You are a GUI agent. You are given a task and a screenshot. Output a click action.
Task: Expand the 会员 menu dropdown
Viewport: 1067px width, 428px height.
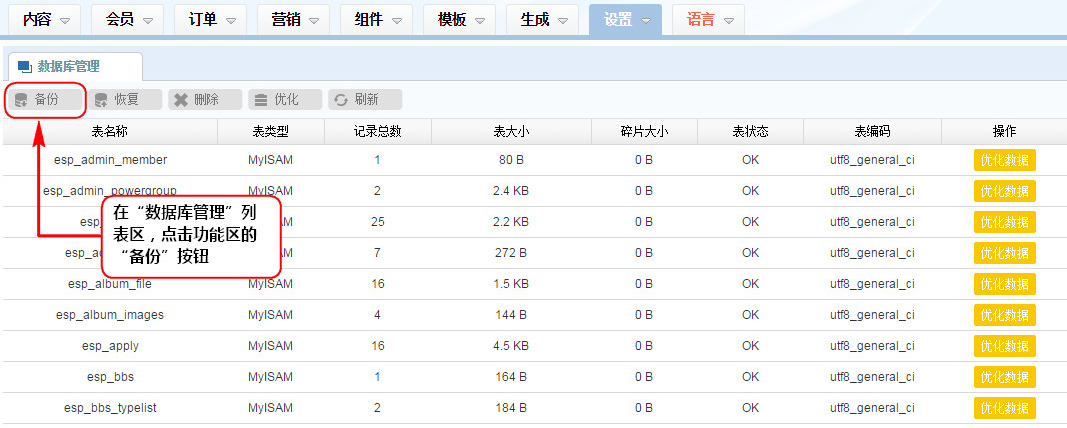point(147,20)
